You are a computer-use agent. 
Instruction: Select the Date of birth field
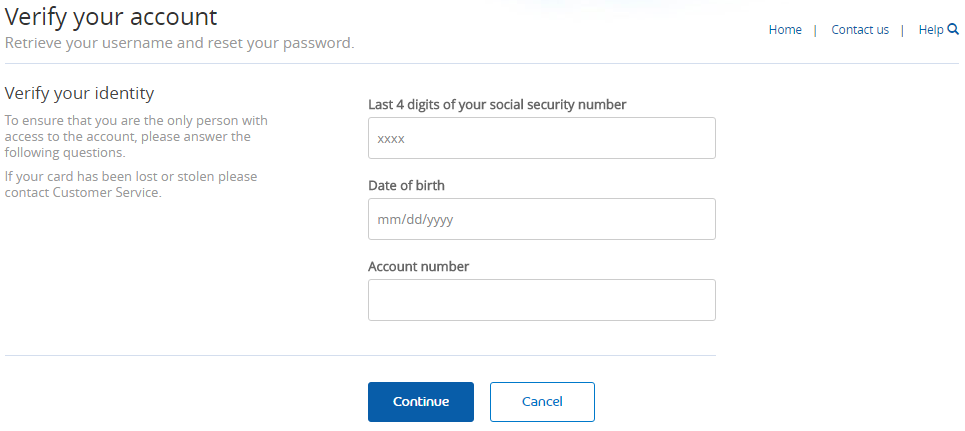[542, 219]
